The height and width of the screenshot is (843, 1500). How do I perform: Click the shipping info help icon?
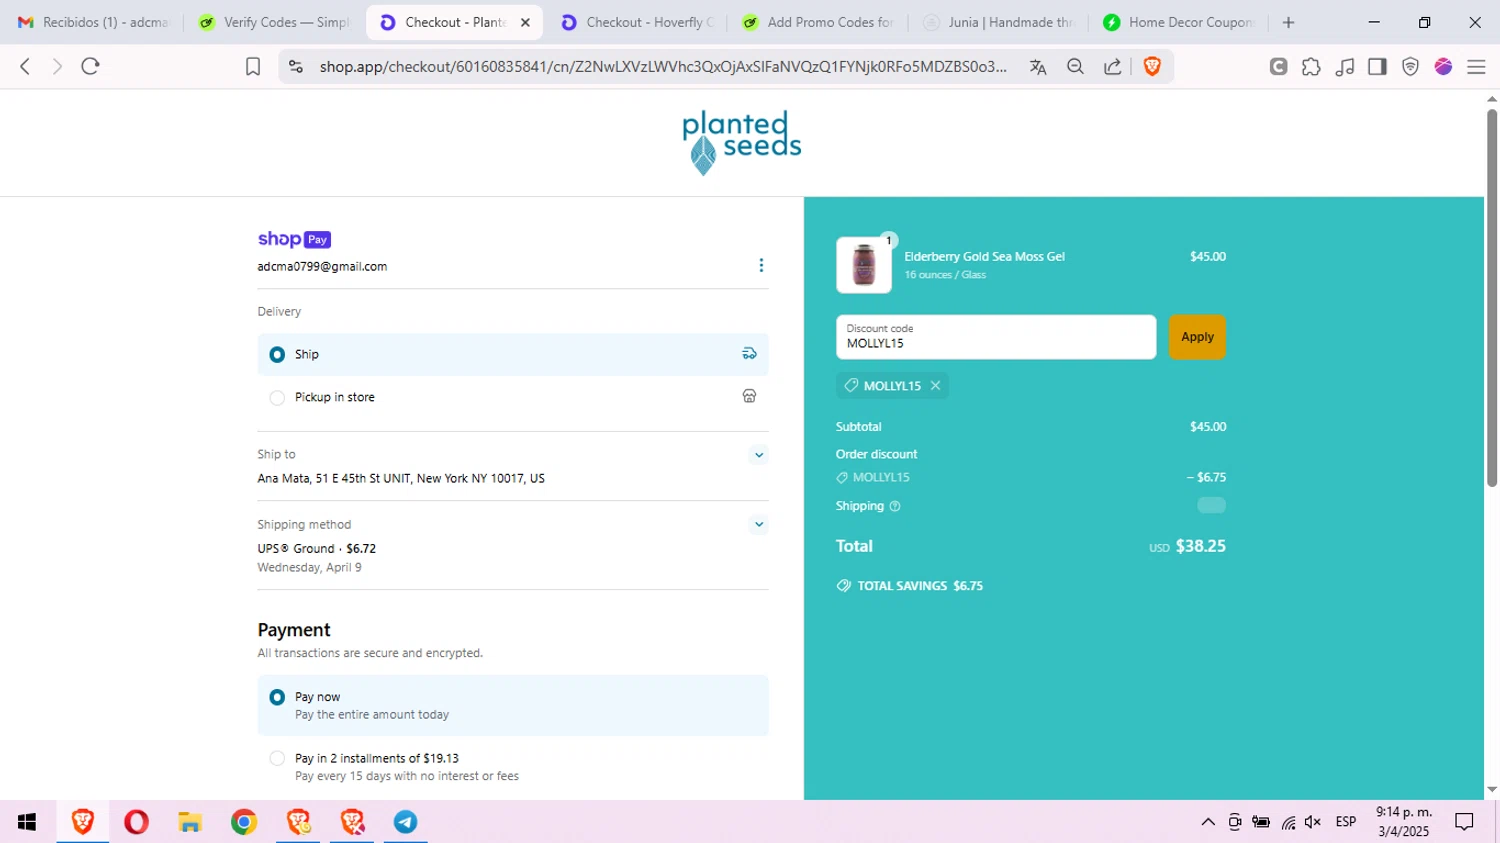point(895,506)
